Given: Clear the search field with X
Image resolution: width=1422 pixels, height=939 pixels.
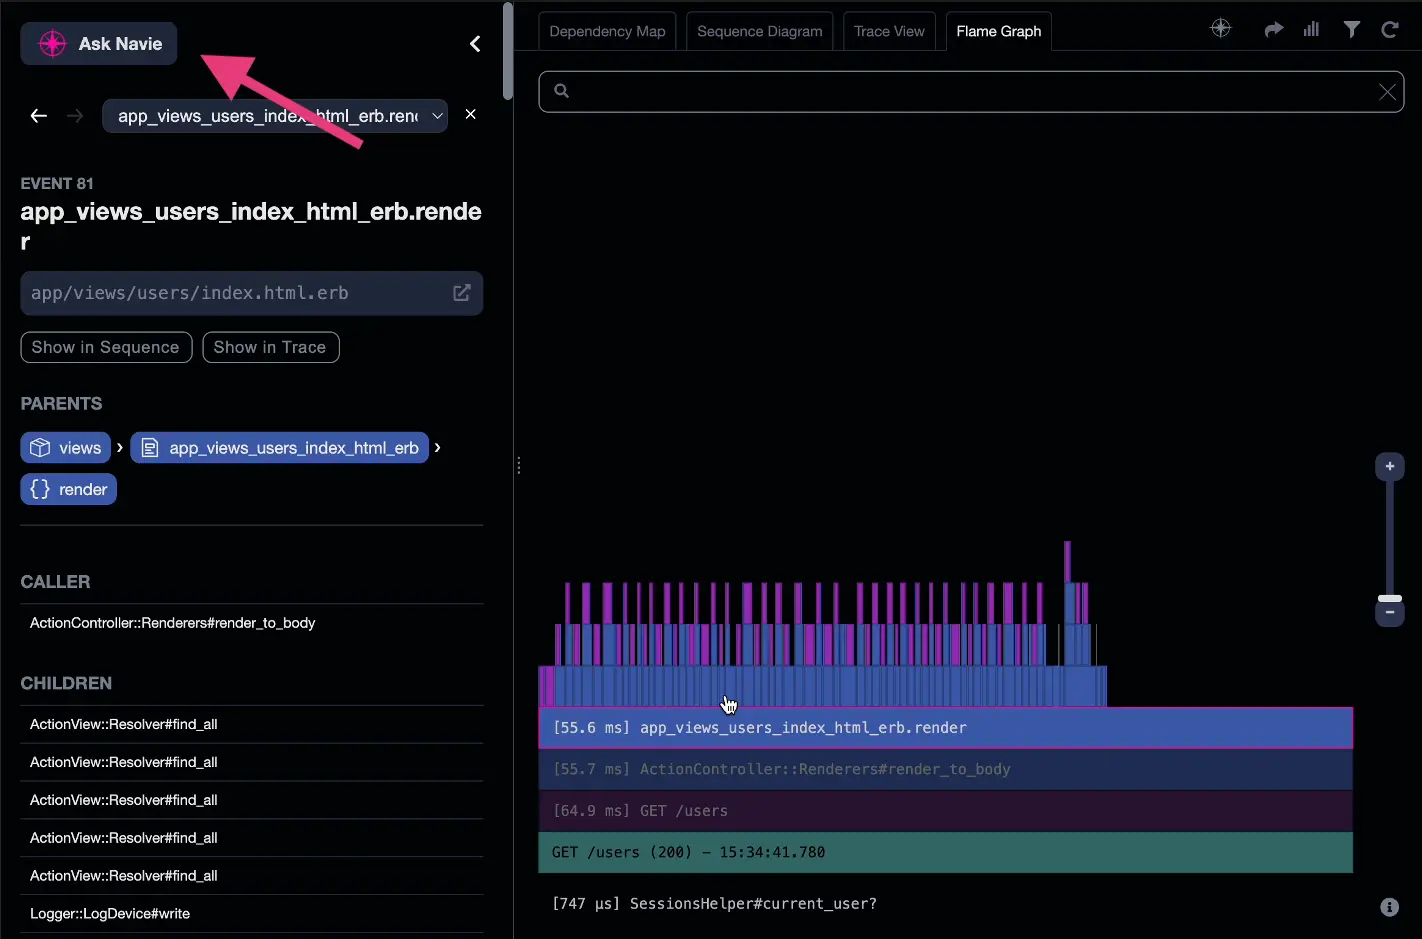Looking at the screenshot, I should pyautogui.click(x=1387, y=92).
